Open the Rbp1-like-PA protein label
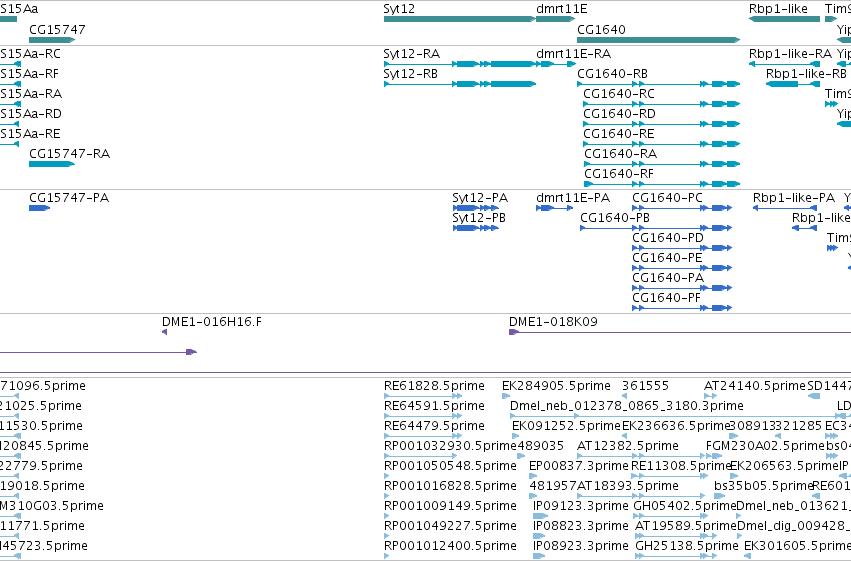This screenshot has width=851, height=561. [794, 198]
